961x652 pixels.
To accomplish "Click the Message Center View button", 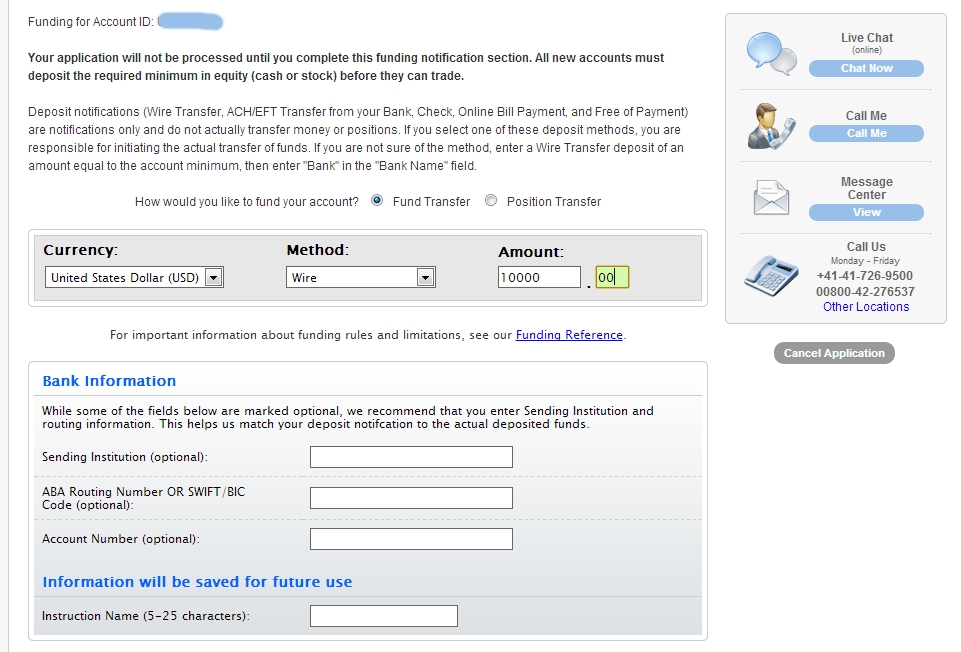I will tap(866, 212).
